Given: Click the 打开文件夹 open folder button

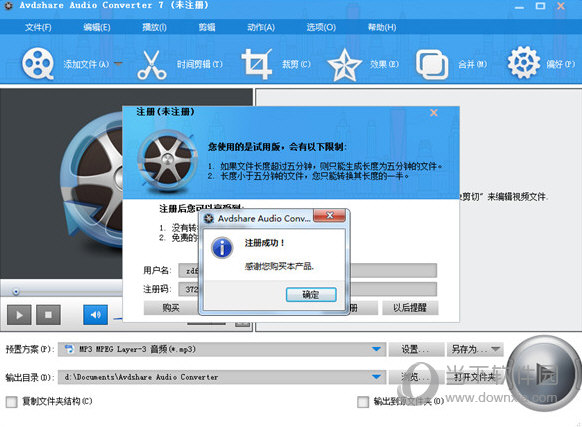Looking at the screenshot, I should click(x=475, y=377).
